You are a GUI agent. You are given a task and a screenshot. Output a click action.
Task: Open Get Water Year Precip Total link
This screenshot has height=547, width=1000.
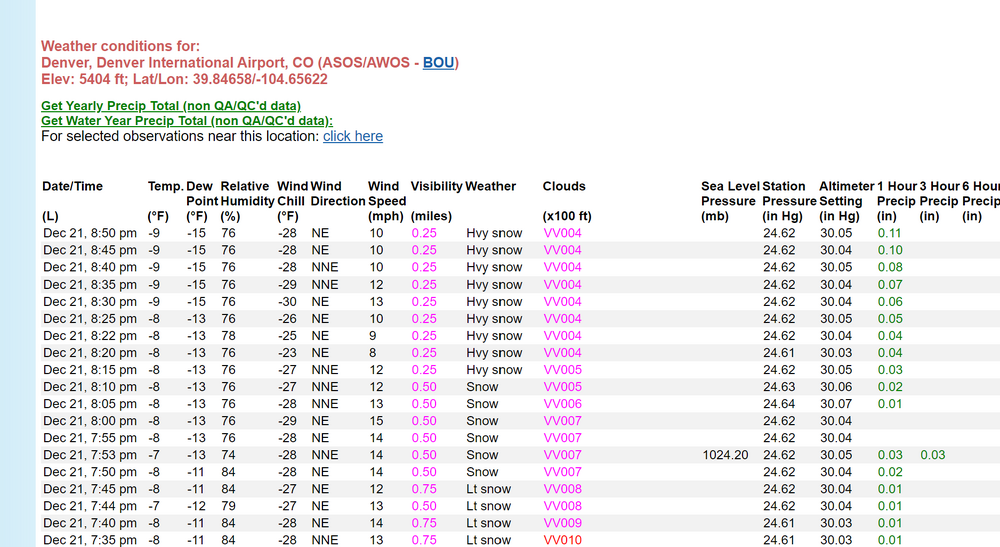click(x=187, y=121)
